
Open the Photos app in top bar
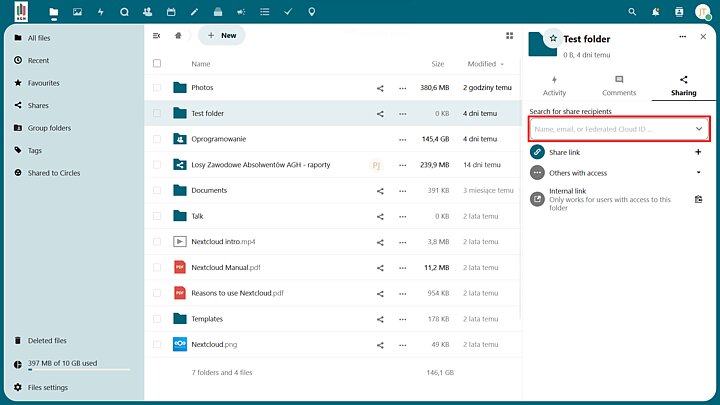(76, 12)
